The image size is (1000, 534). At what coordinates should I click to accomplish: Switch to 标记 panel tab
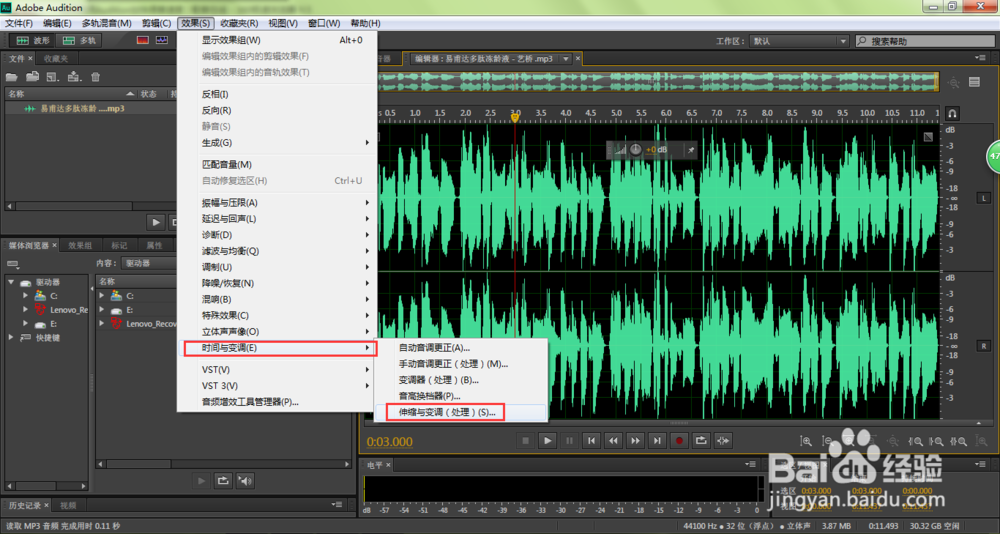119,245
